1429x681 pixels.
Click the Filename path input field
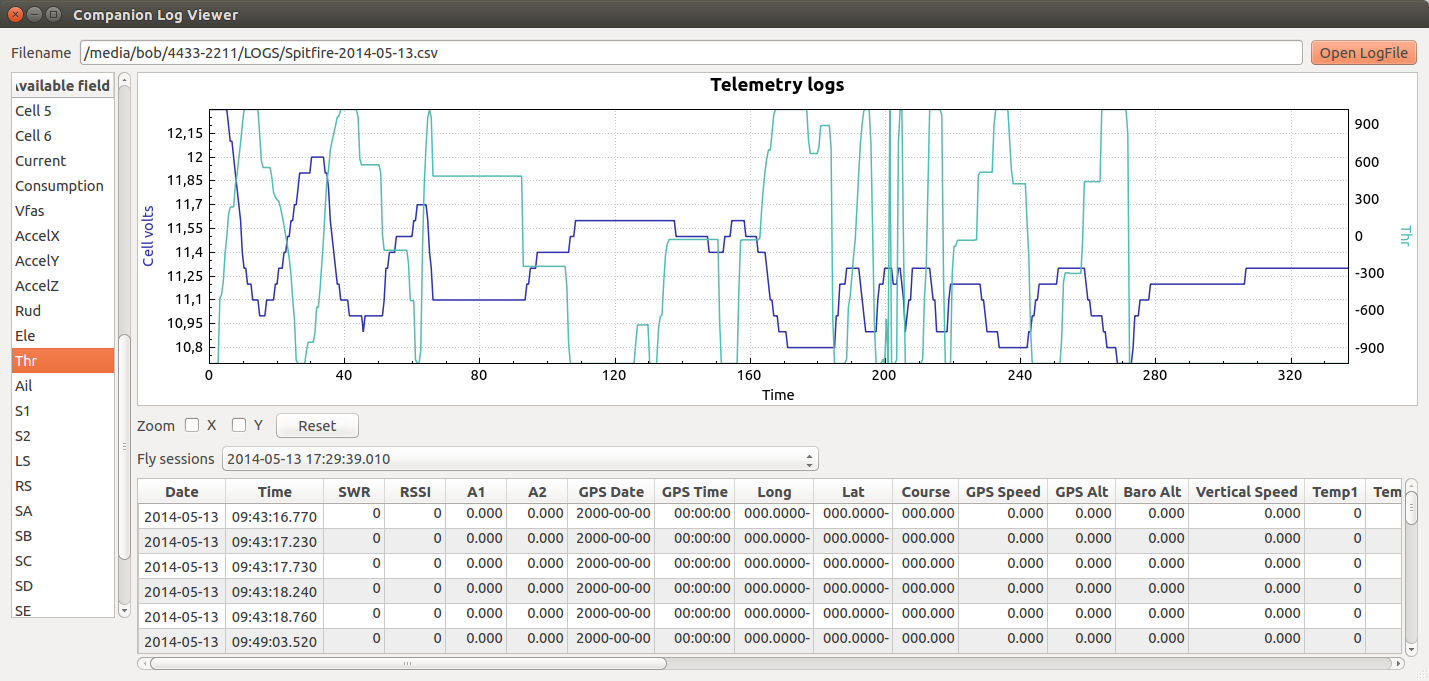point(691,53)
